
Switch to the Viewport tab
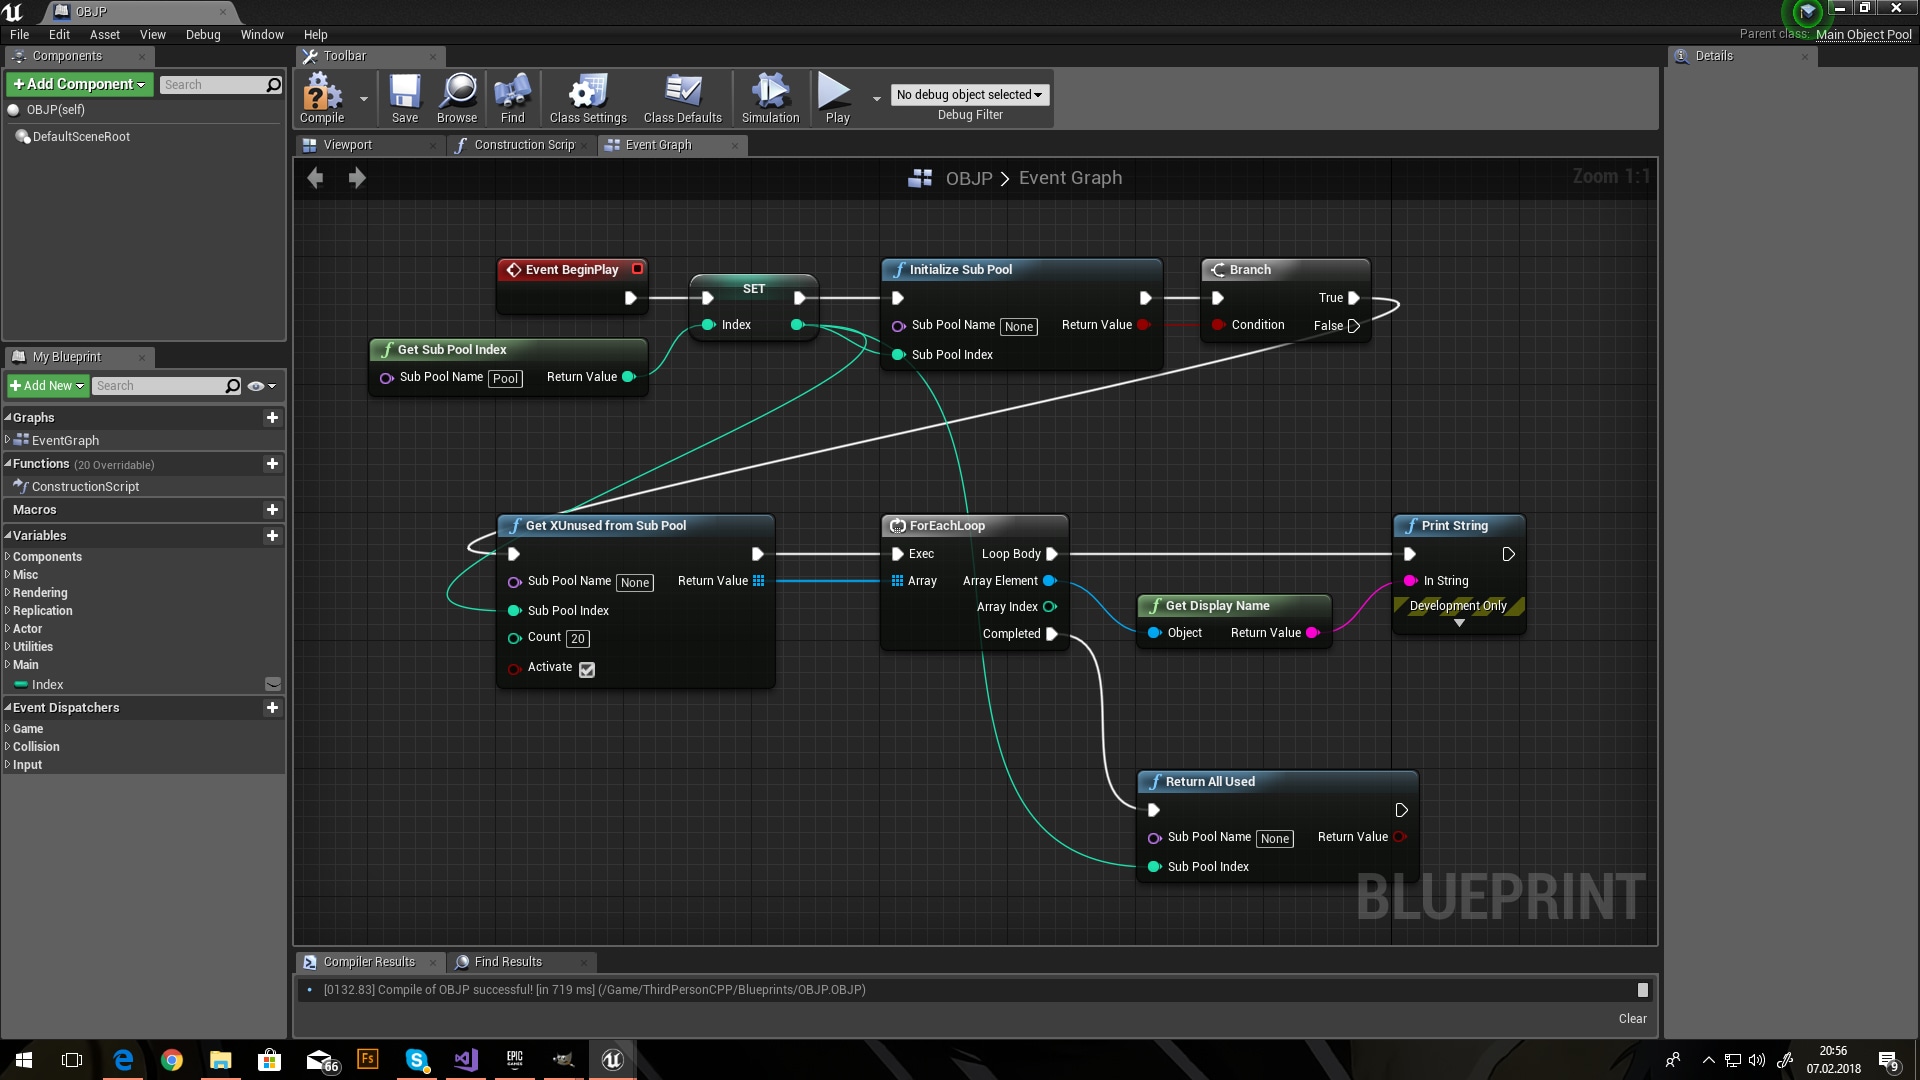pos(351,144)
